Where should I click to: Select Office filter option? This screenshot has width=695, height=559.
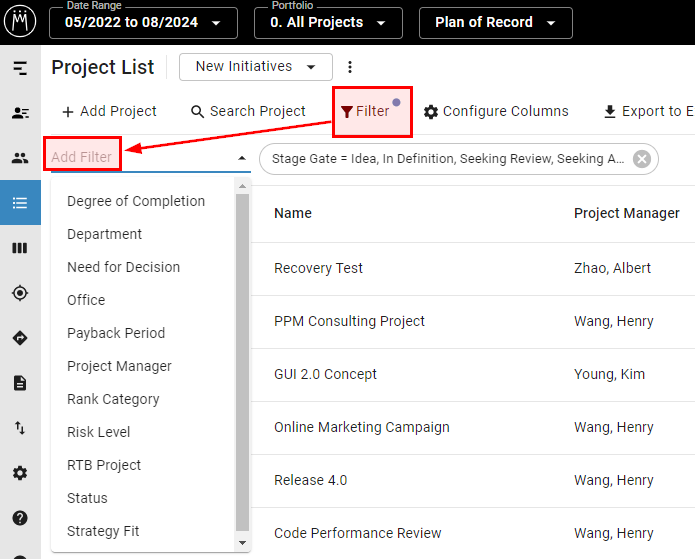[x=86, y=300]
